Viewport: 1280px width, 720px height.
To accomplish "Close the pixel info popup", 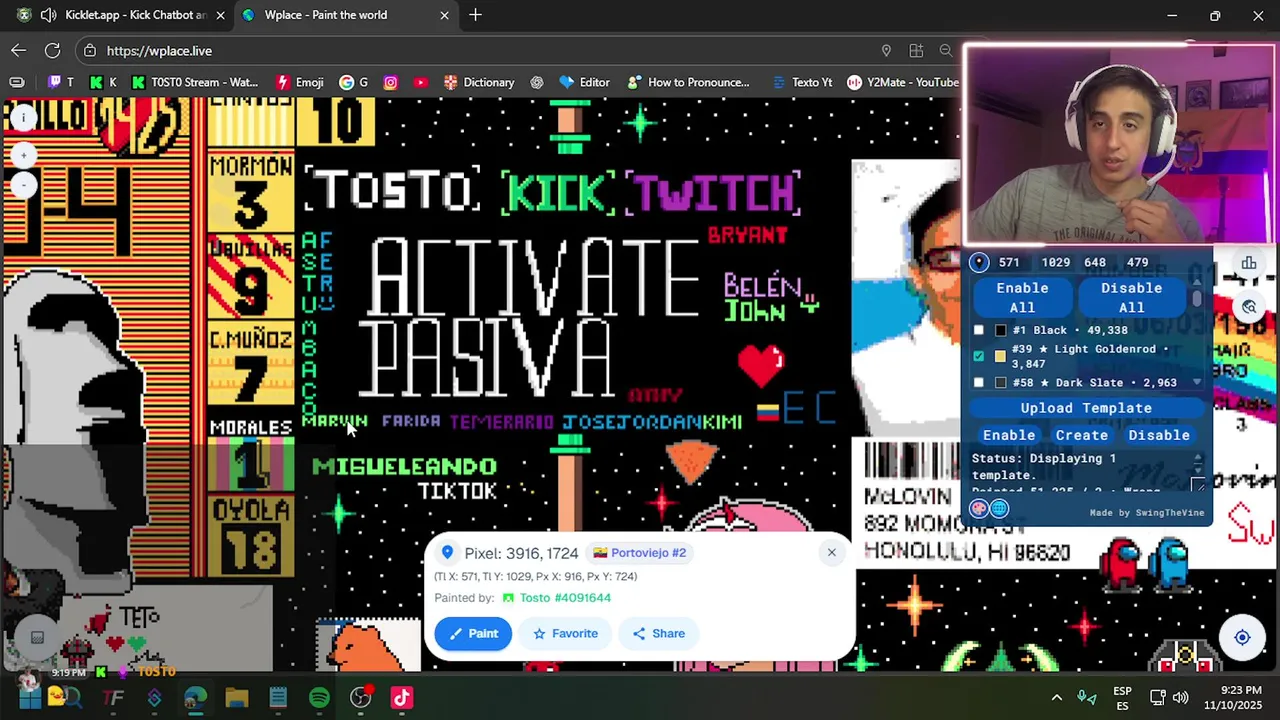I will [831, 552].
